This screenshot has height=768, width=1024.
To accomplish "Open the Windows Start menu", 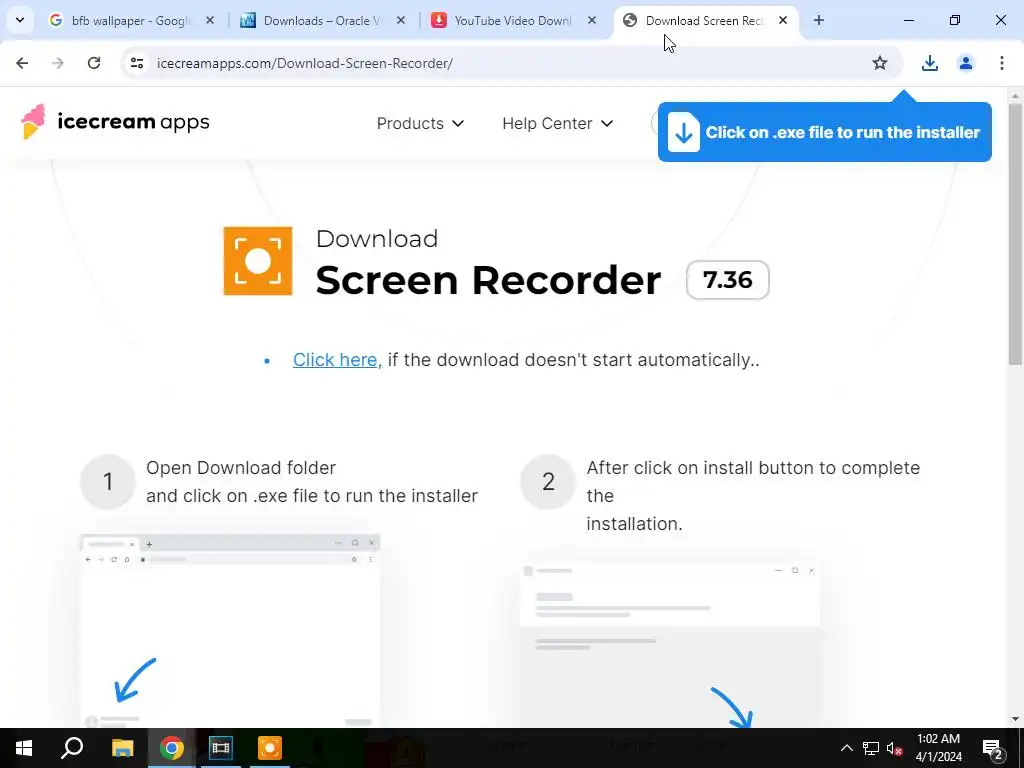I will pyautogui.click(x=24, y=748).
